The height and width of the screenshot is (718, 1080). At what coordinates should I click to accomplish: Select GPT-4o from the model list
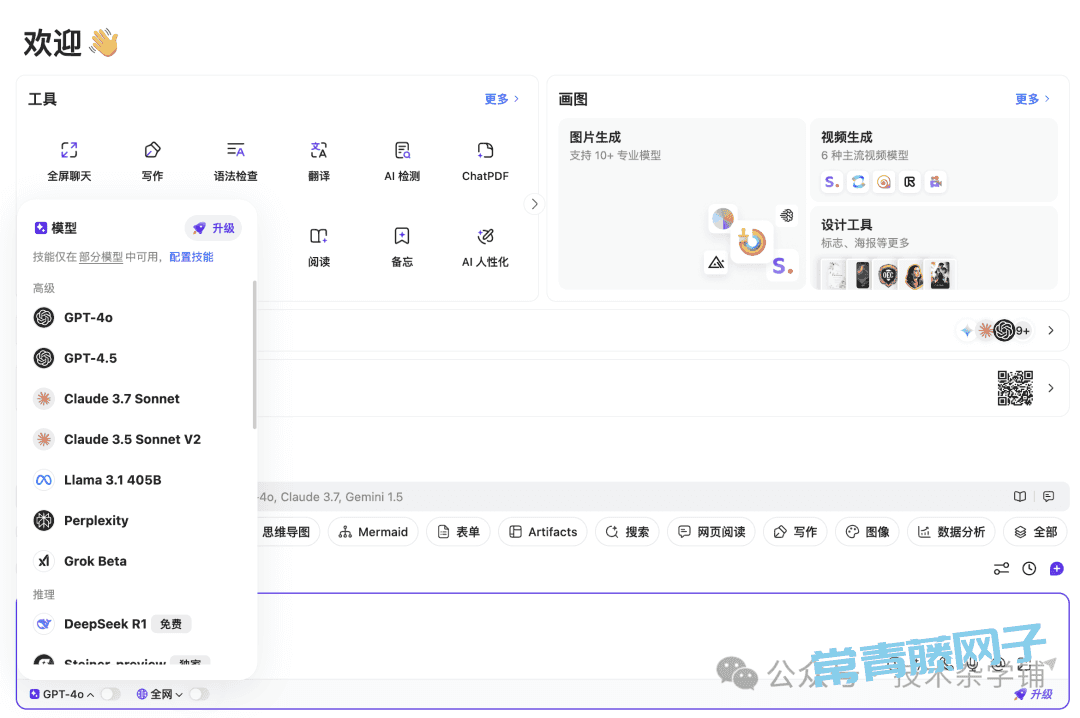point(138,318)
